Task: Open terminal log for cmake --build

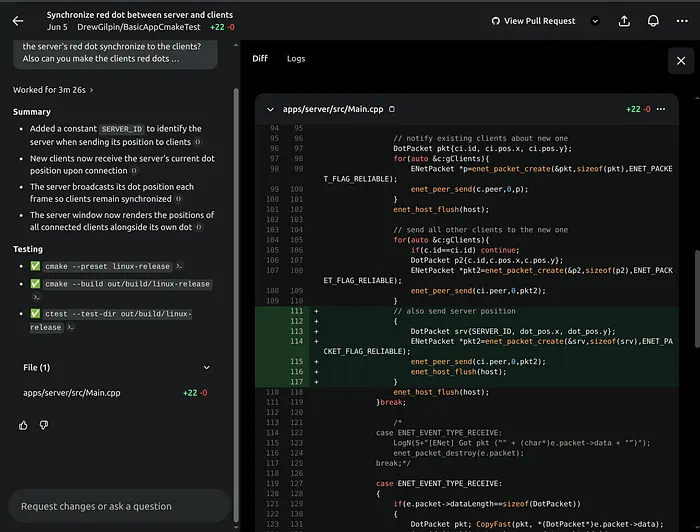Action: click(x=36, y=297)
